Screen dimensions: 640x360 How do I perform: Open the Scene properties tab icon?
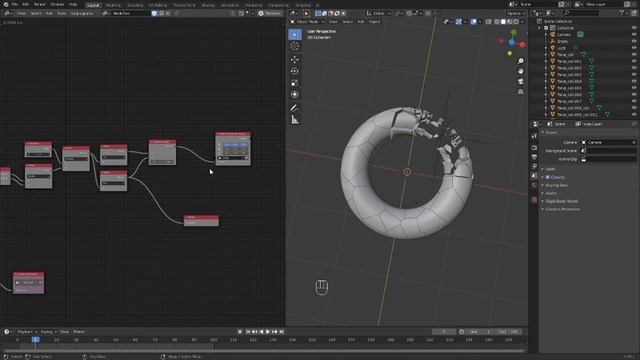534,176
